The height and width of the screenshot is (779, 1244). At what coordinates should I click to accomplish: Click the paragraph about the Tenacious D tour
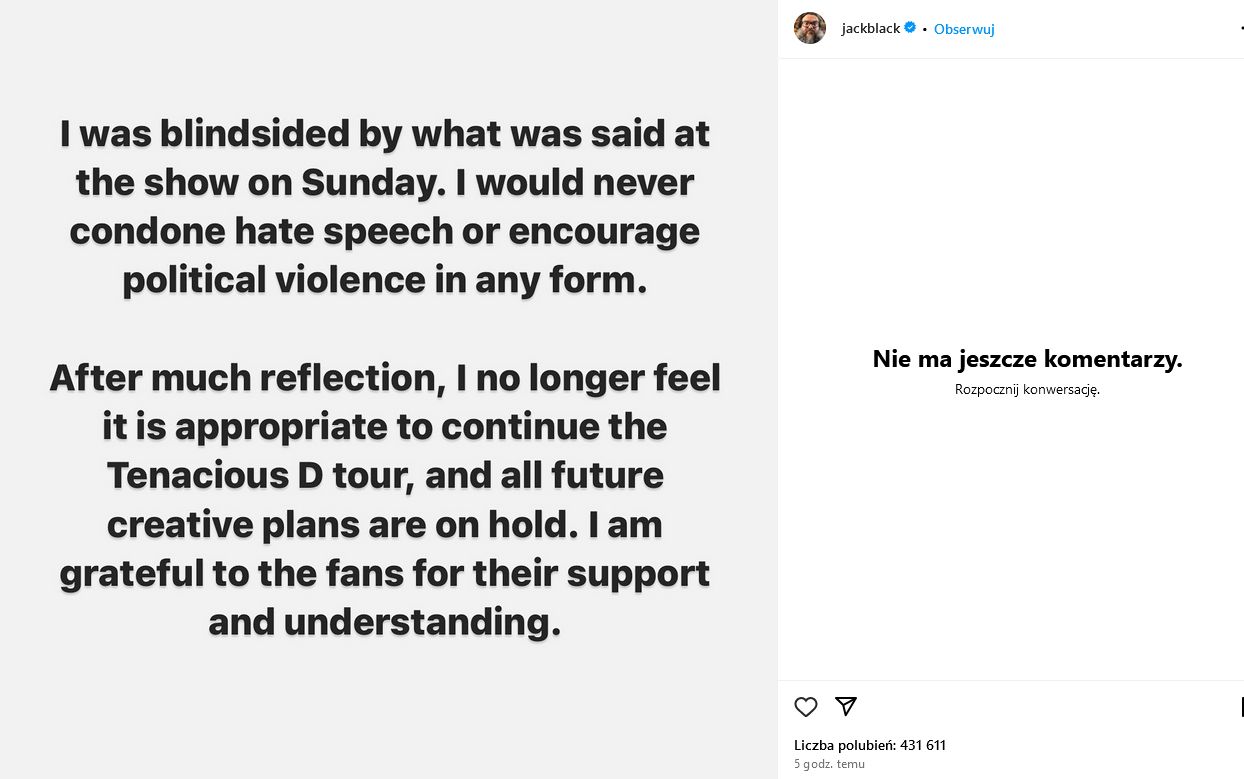click(385, 499)
